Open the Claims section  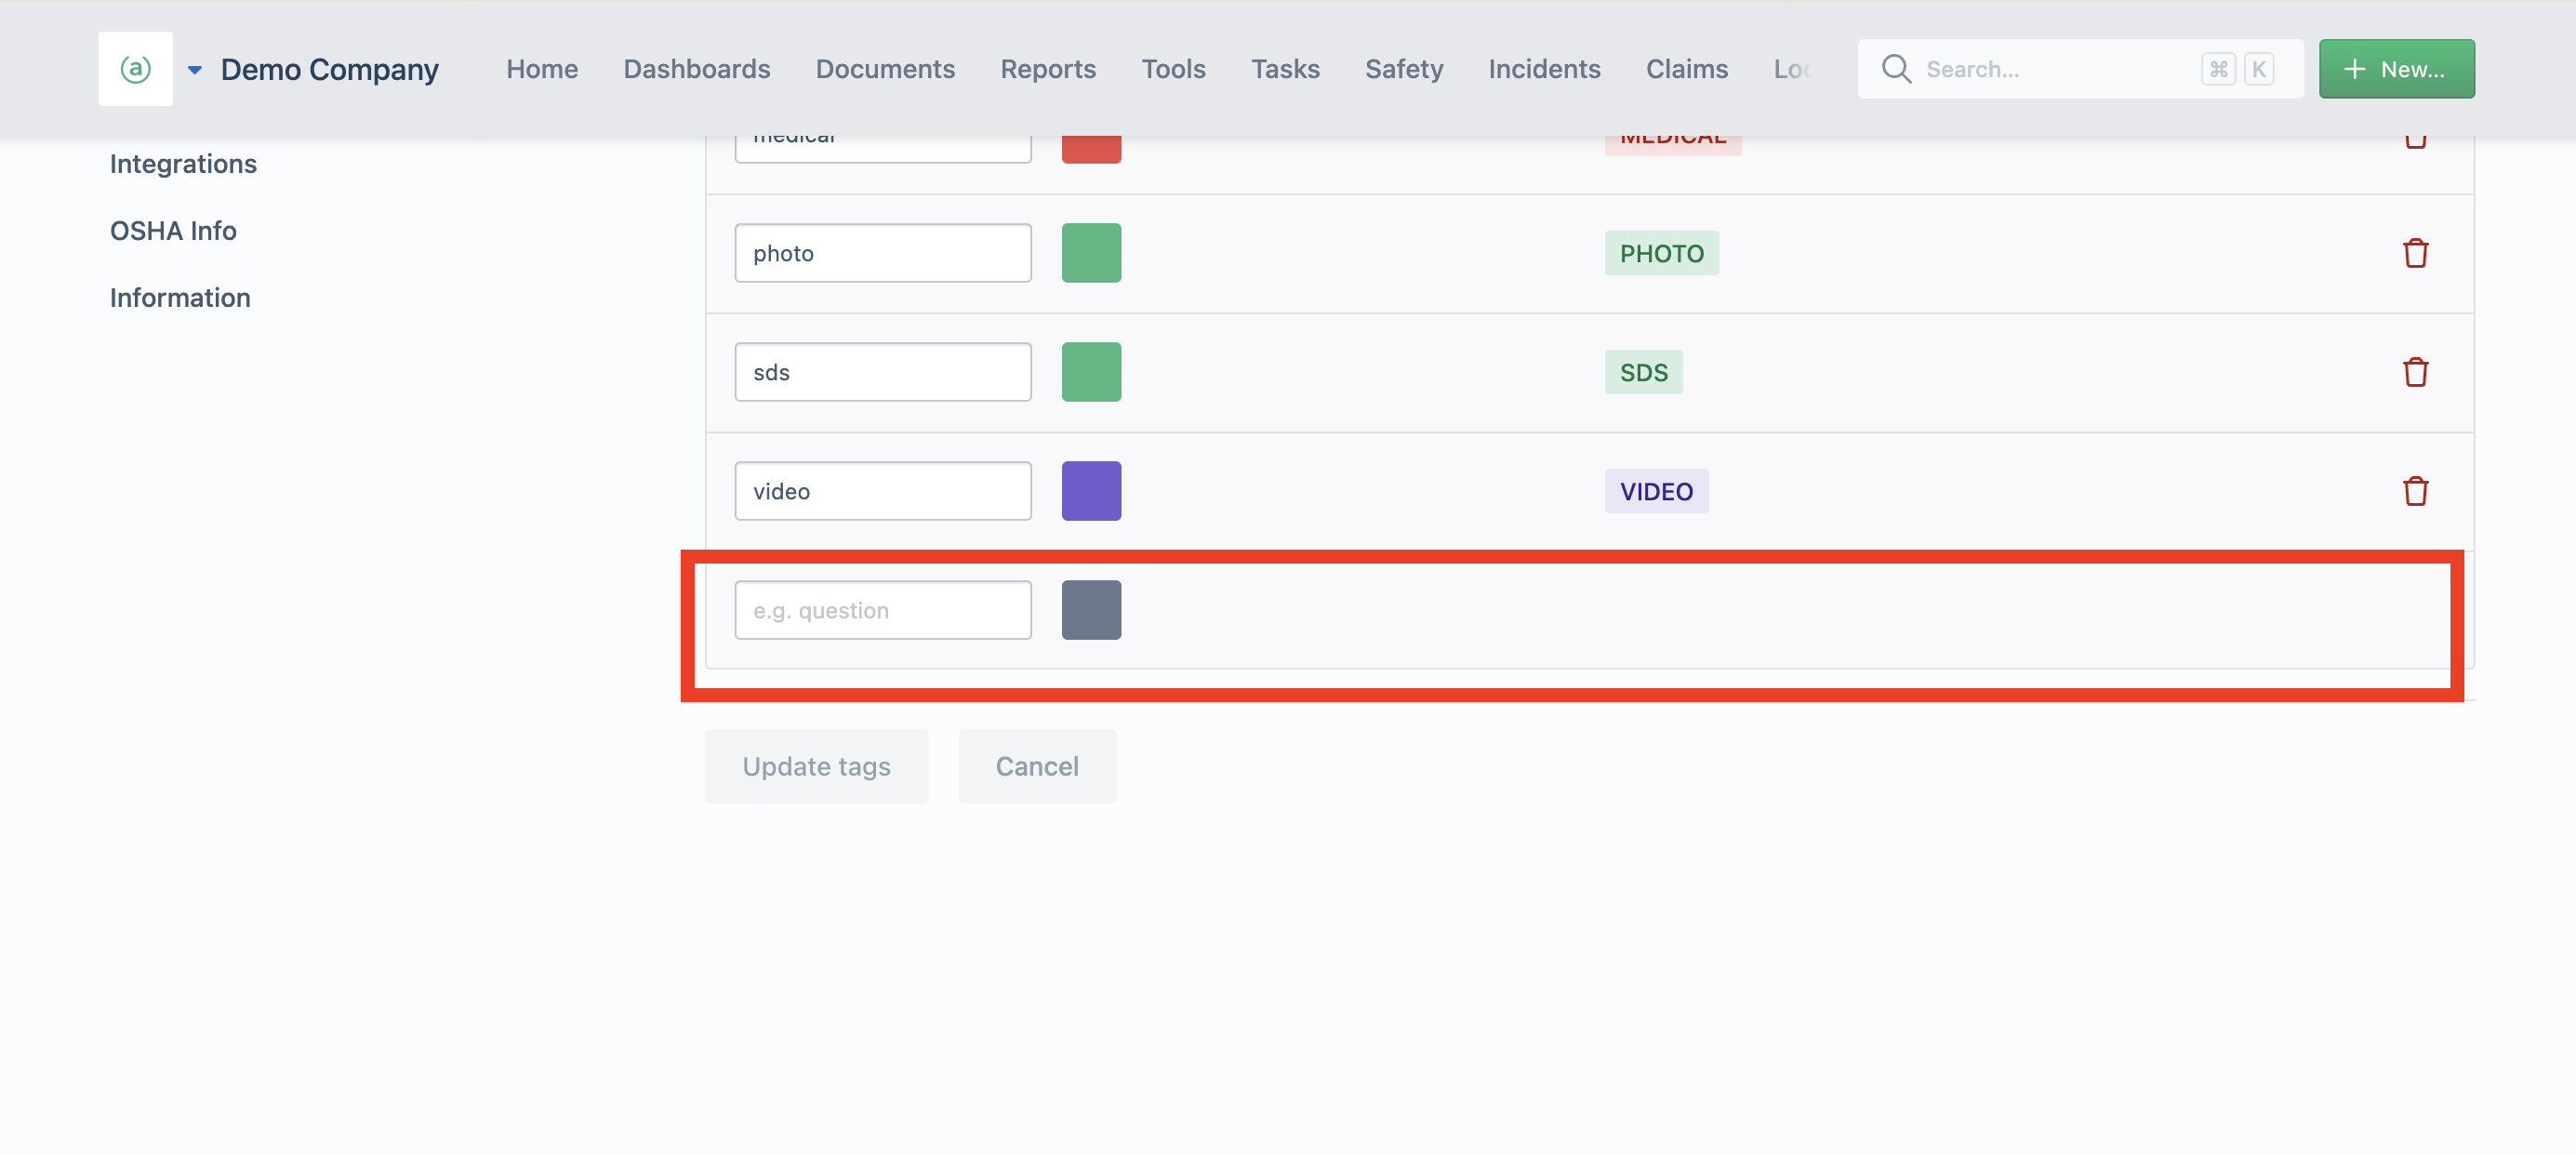(1686, 69)
